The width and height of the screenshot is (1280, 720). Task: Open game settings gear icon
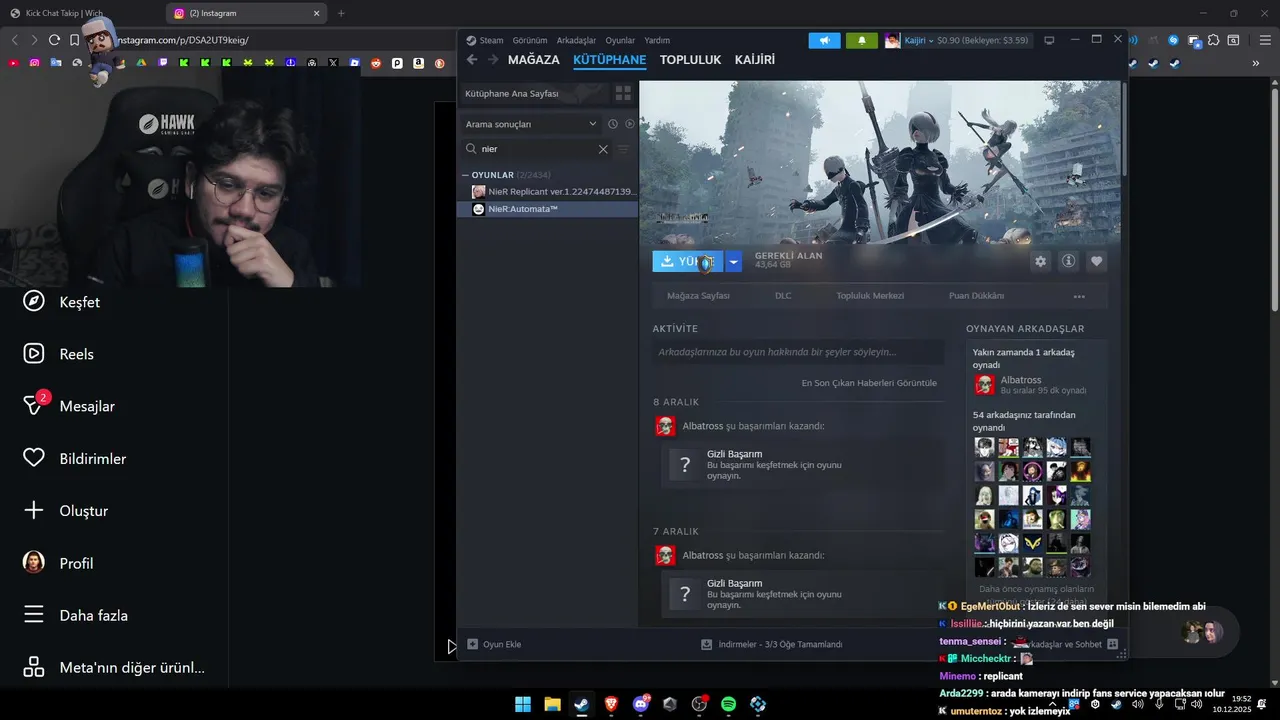pos(1040,261)
